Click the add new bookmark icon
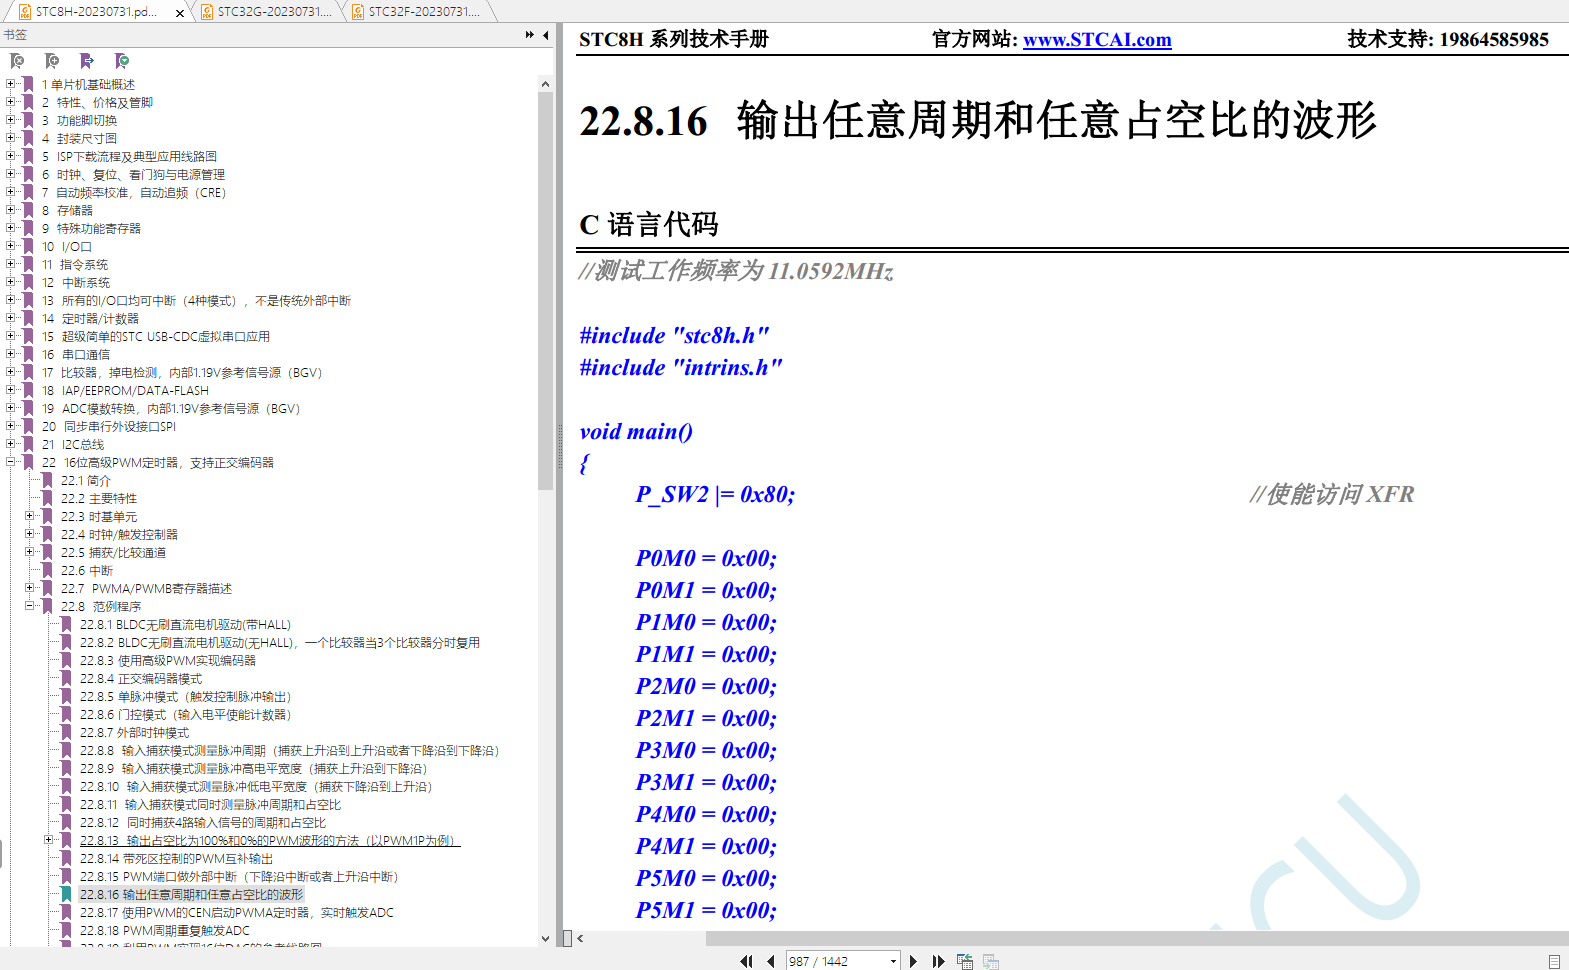The image size is (1569, 970). [x=52, y=61]
